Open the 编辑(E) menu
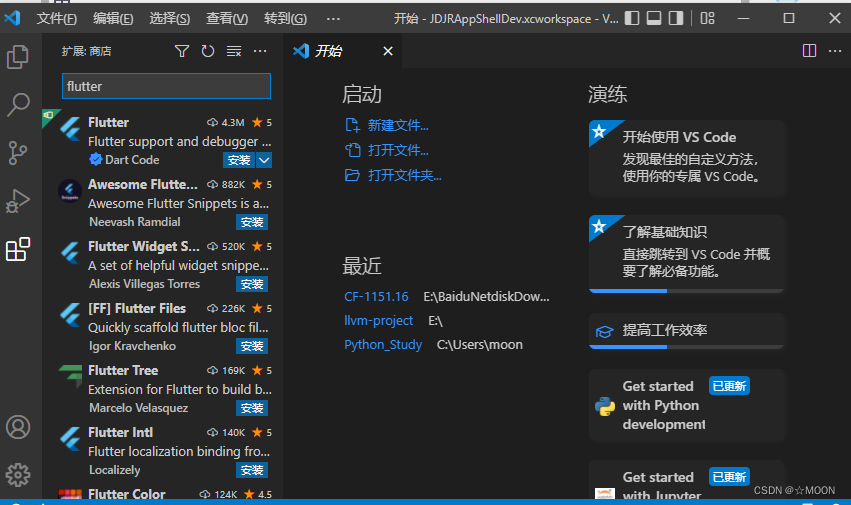The width and height of the screenshot is (851, 505). [x=113, y=18]
